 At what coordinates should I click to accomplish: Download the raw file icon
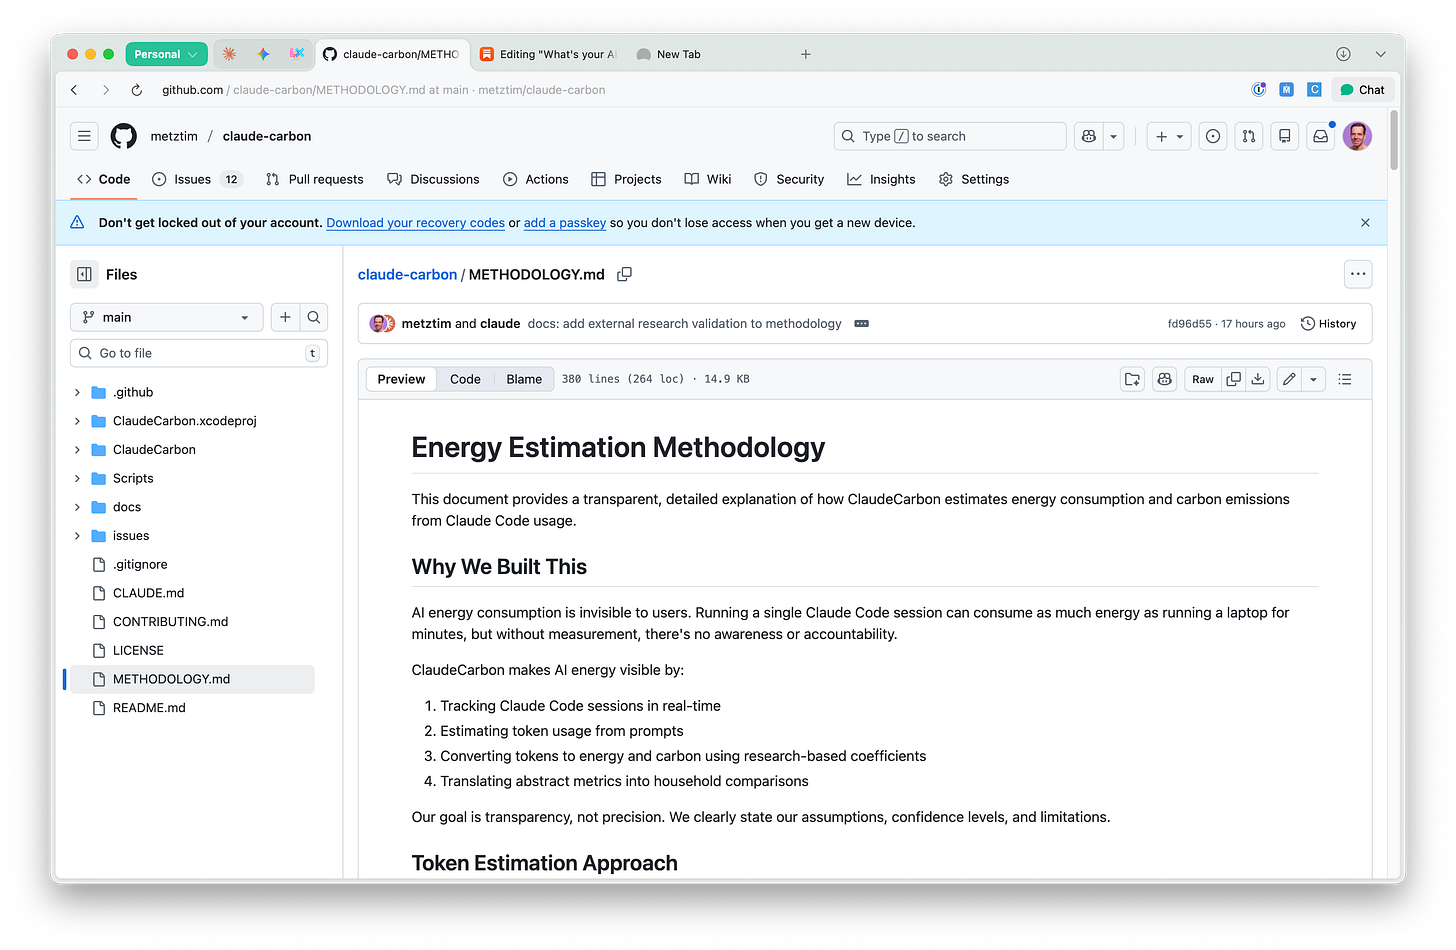(1258, 379)
